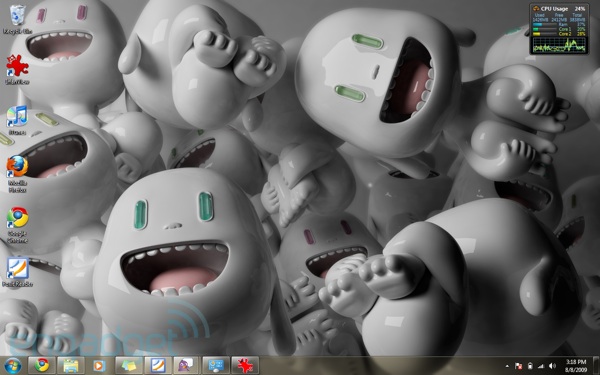Screen dimensions: 600x375
Task: Open the volume speaker tray icon
Action: (x=552, y=366)
